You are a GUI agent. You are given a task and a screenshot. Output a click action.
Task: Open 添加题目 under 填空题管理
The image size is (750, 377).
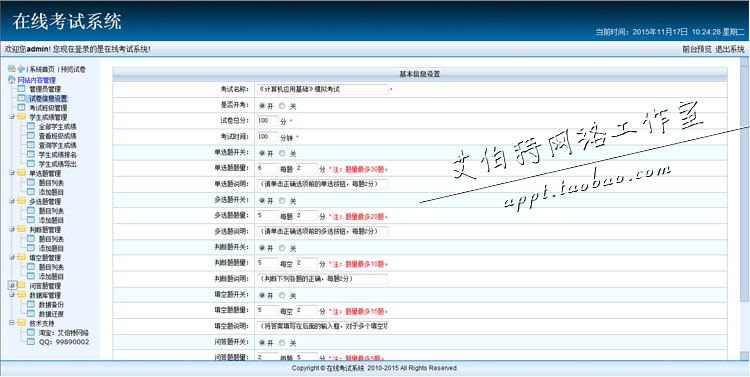pos(51,277)
